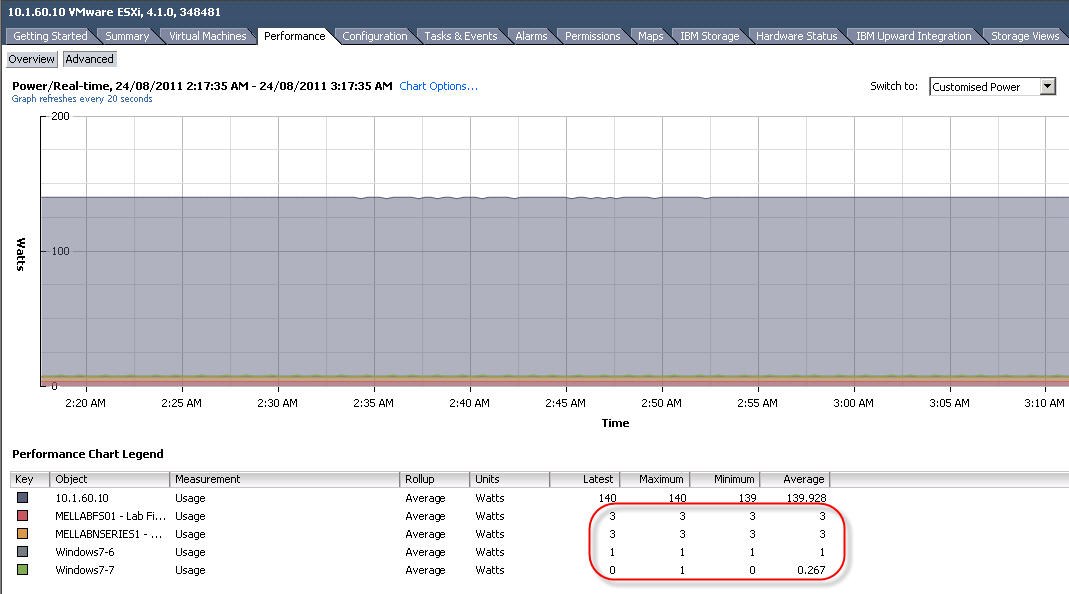Open the Switch to chart dropdown
This screenshot has width=1069, height=594.
tap(1047, 87)
